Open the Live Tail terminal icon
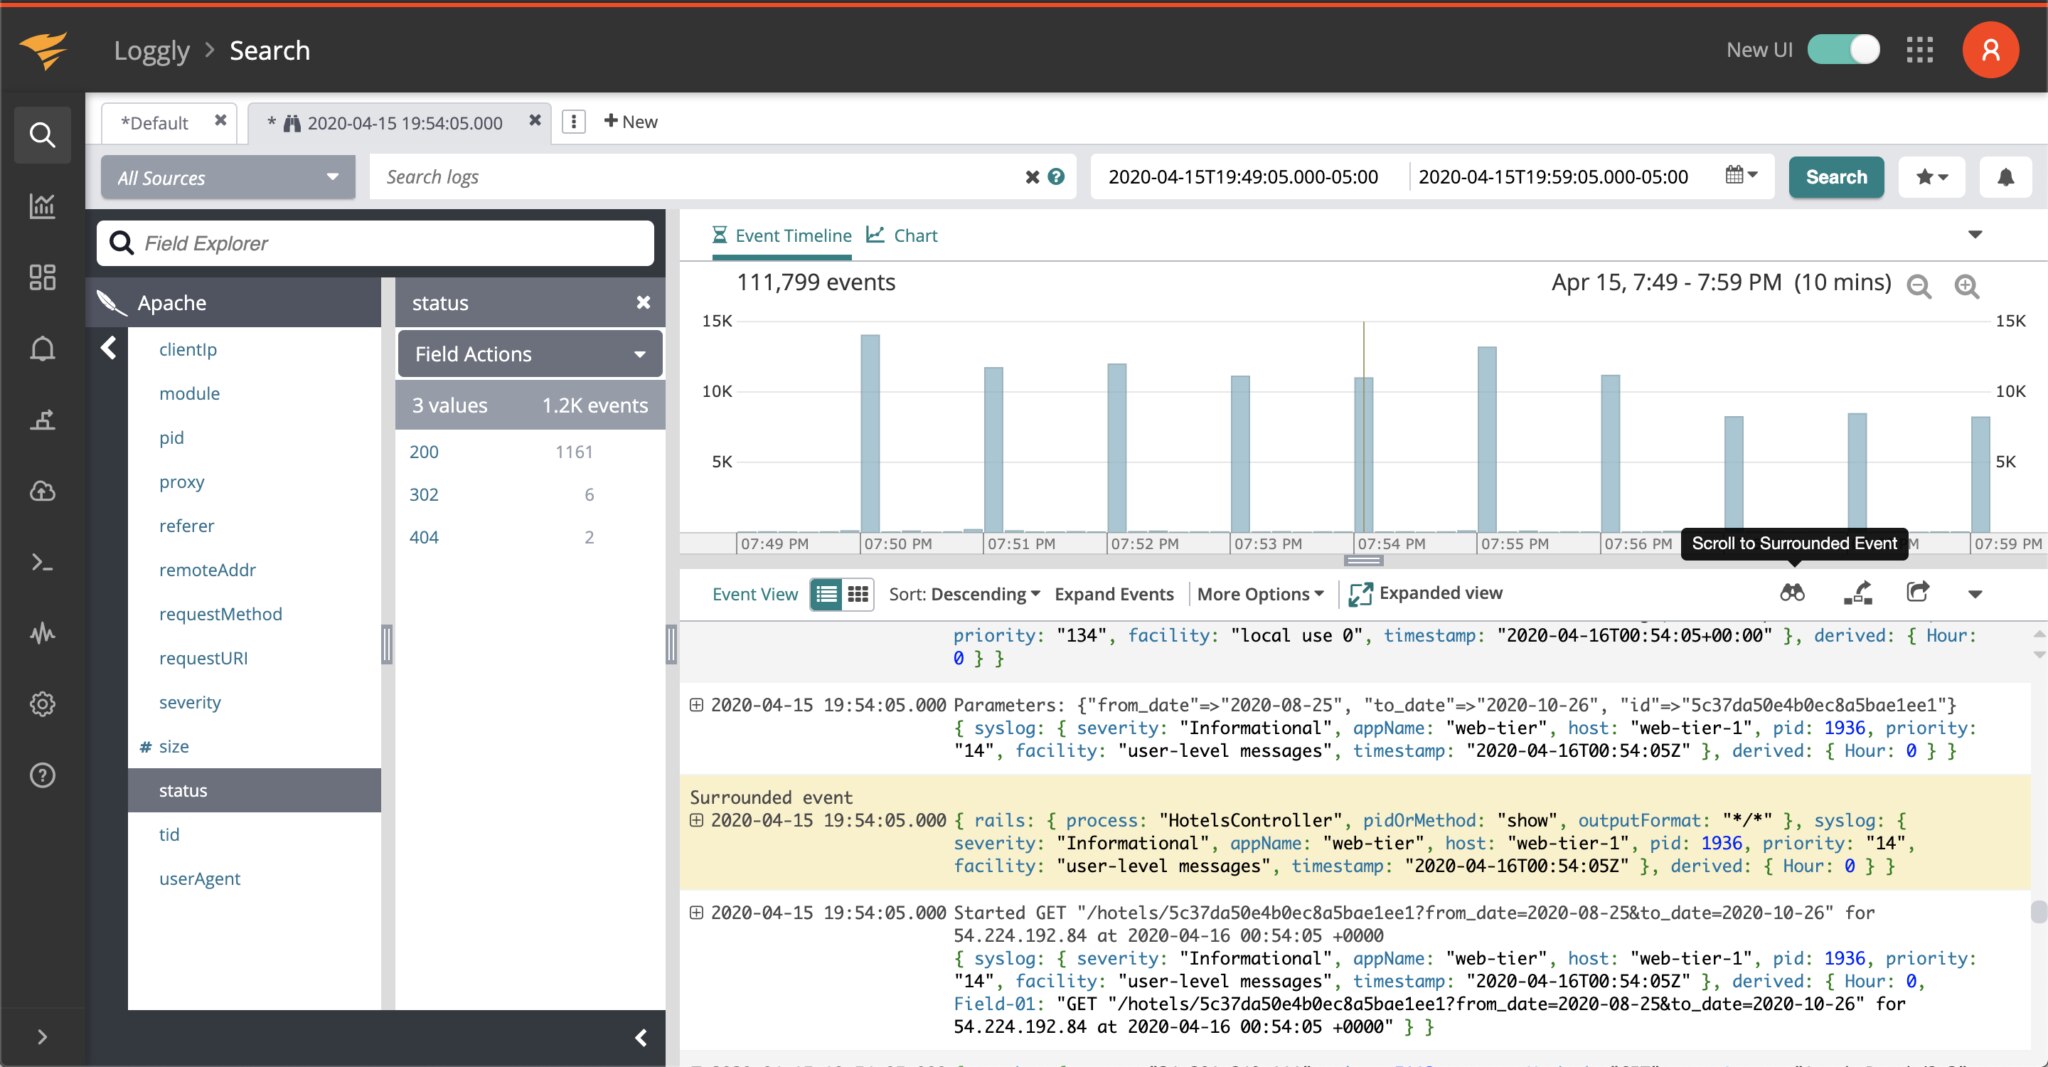Viewport: 2048px width, 1067px height. pos(42,562)
